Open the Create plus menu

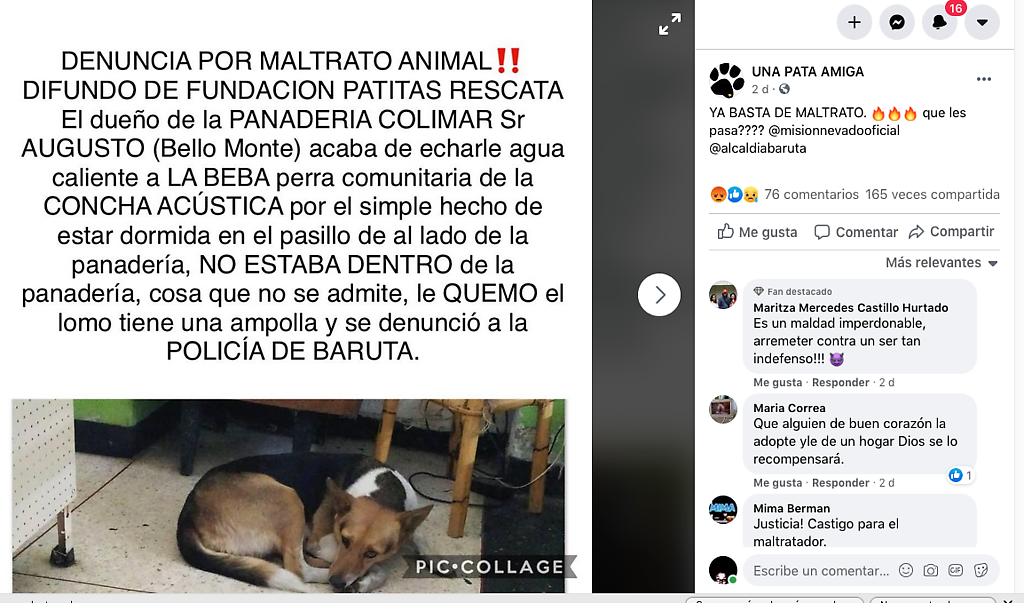coord(854,22)
